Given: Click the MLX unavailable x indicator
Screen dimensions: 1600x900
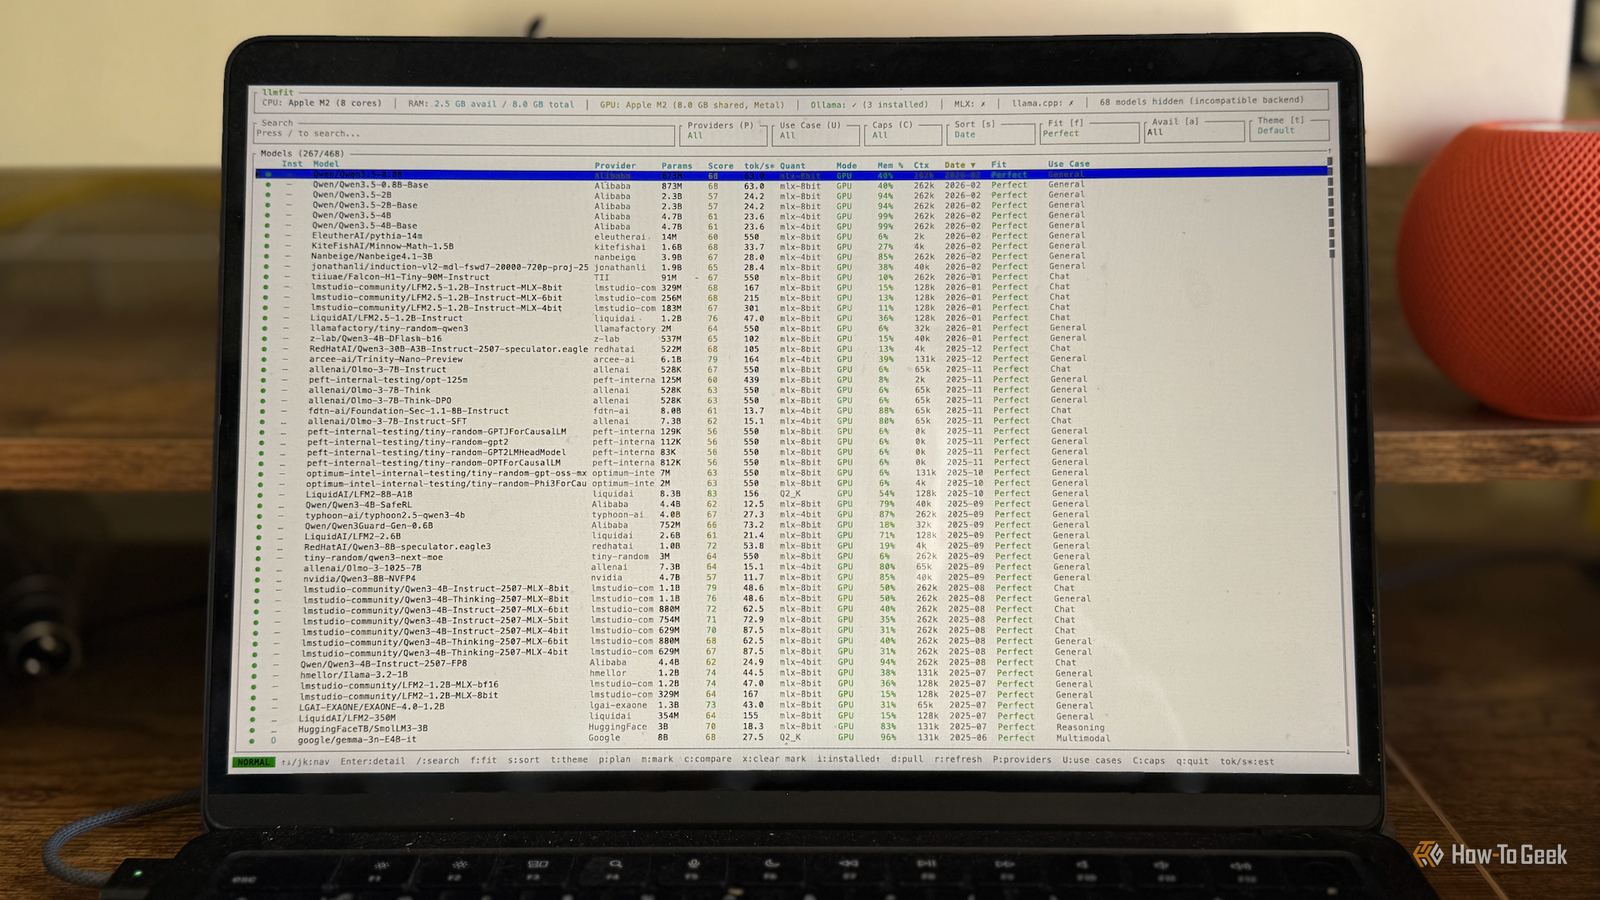Looking at the screenshot, I should coord(983,104).
